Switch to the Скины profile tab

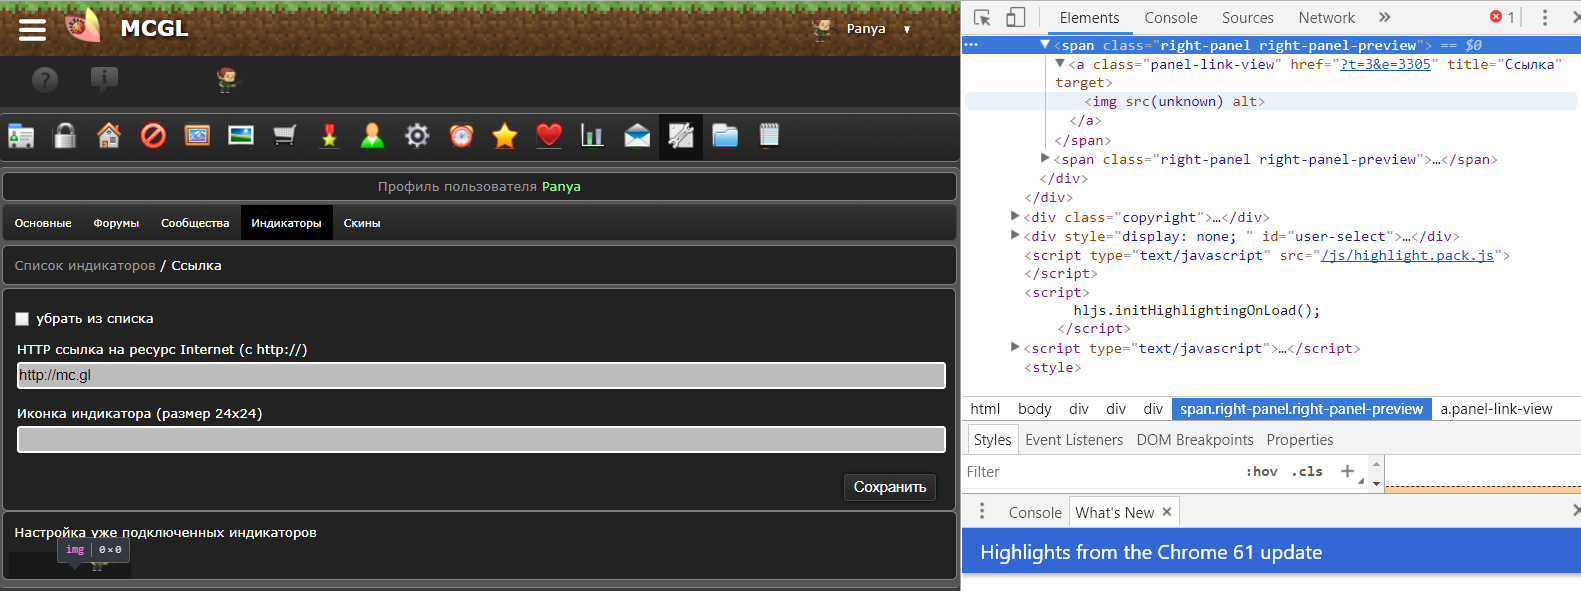(x=362, y=223)
